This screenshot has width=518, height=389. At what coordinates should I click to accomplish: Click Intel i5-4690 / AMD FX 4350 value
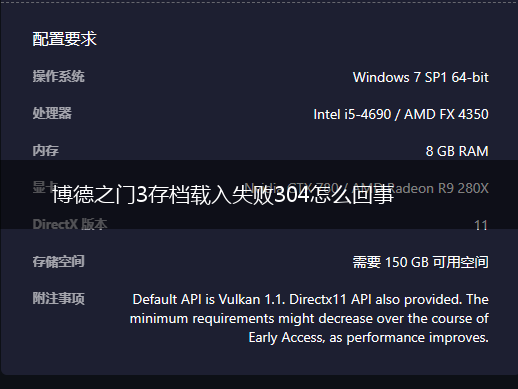pos(401,114)
